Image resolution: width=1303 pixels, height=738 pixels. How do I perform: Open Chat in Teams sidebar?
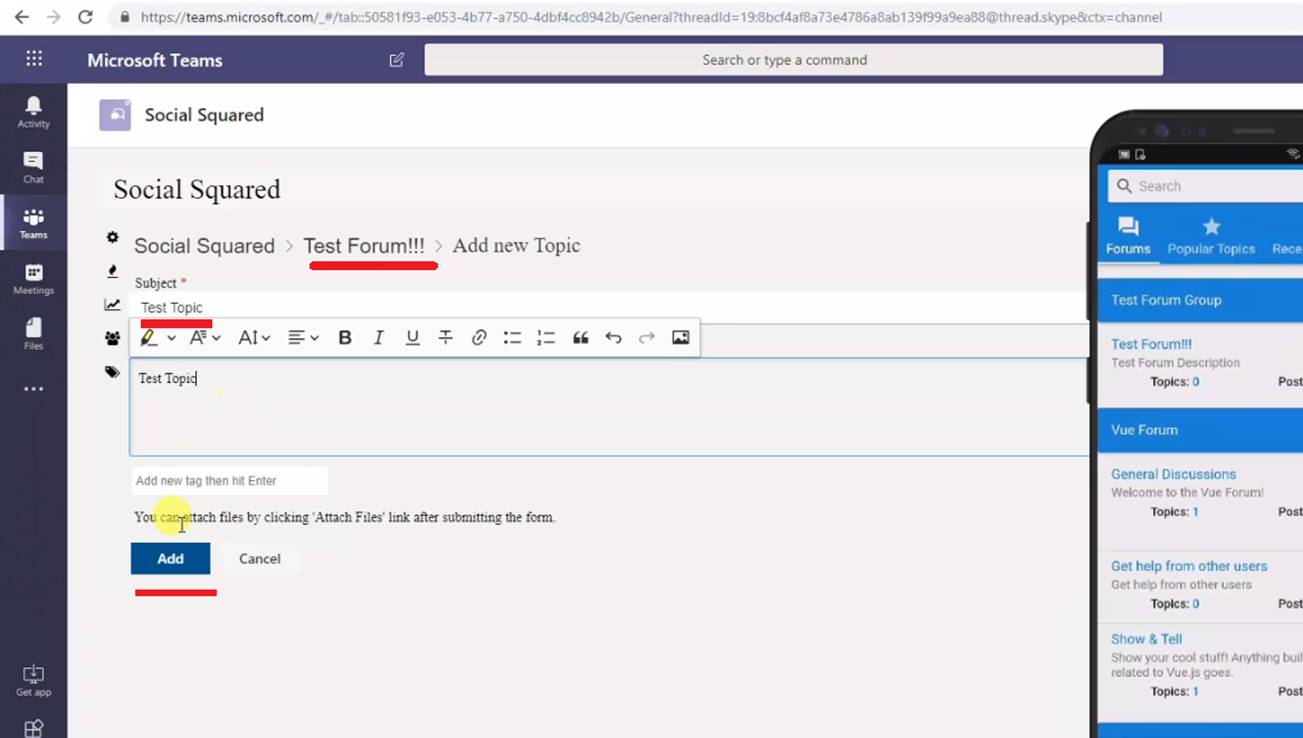point(33,167)
